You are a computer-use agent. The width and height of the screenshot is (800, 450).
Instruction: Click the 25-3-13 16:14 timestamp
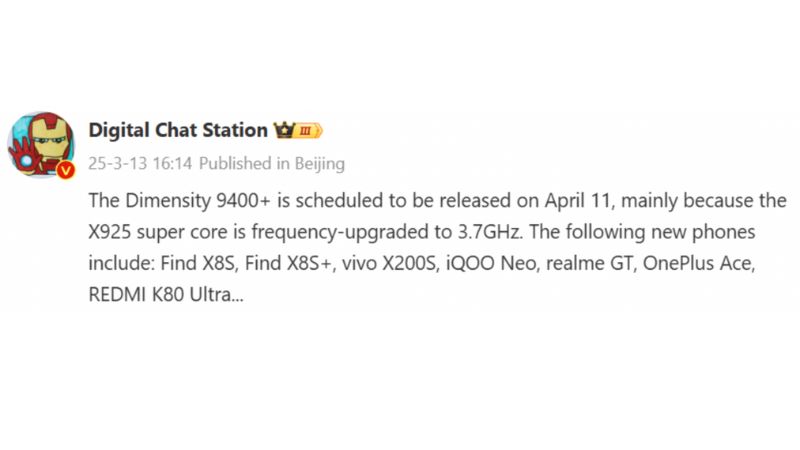(x=141, y=162)
